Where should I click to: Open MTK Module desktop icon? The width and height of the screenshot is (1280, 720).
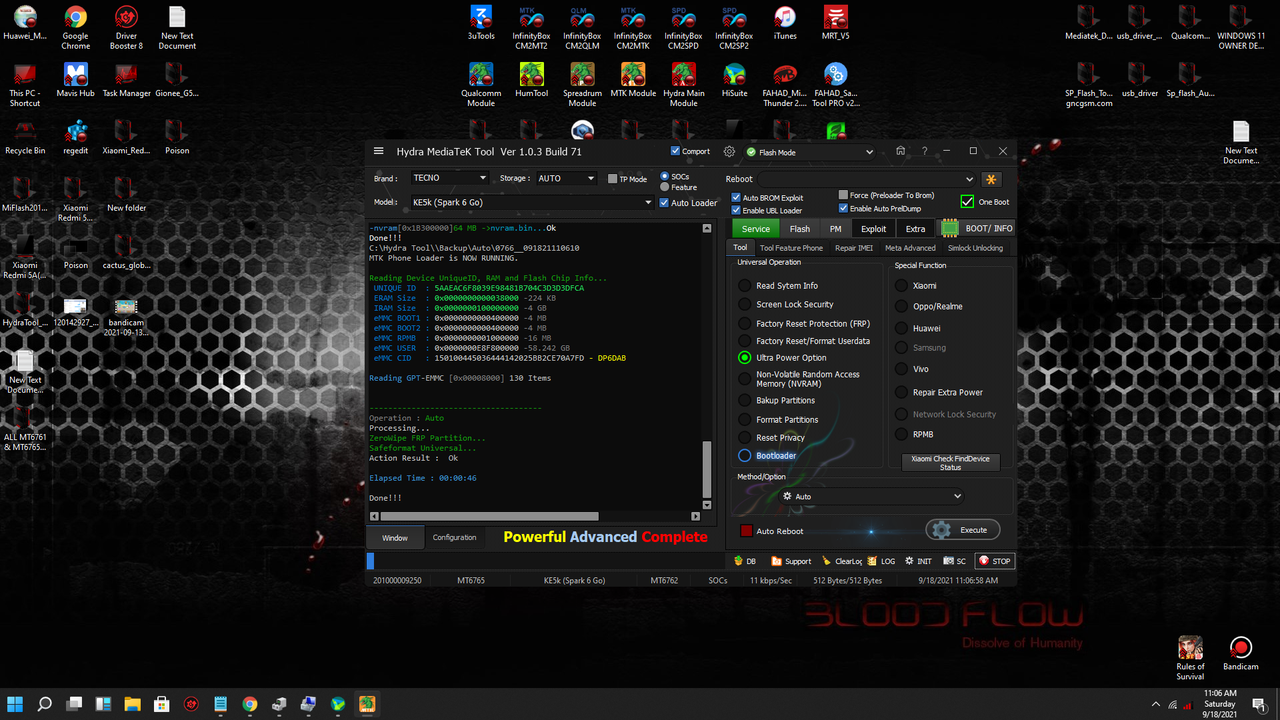pyautogui.click(x=633, y=80)
